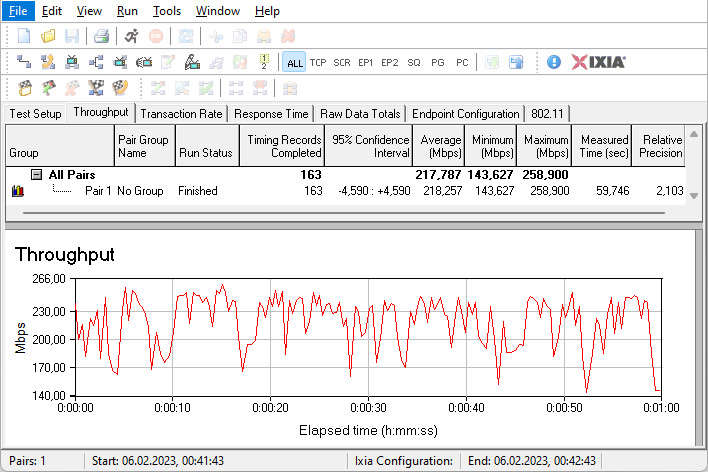The height and width of the screenshot is (472, 708).
Task: Click the 218,257 average value for Pair 1
Action: (442, 191)
